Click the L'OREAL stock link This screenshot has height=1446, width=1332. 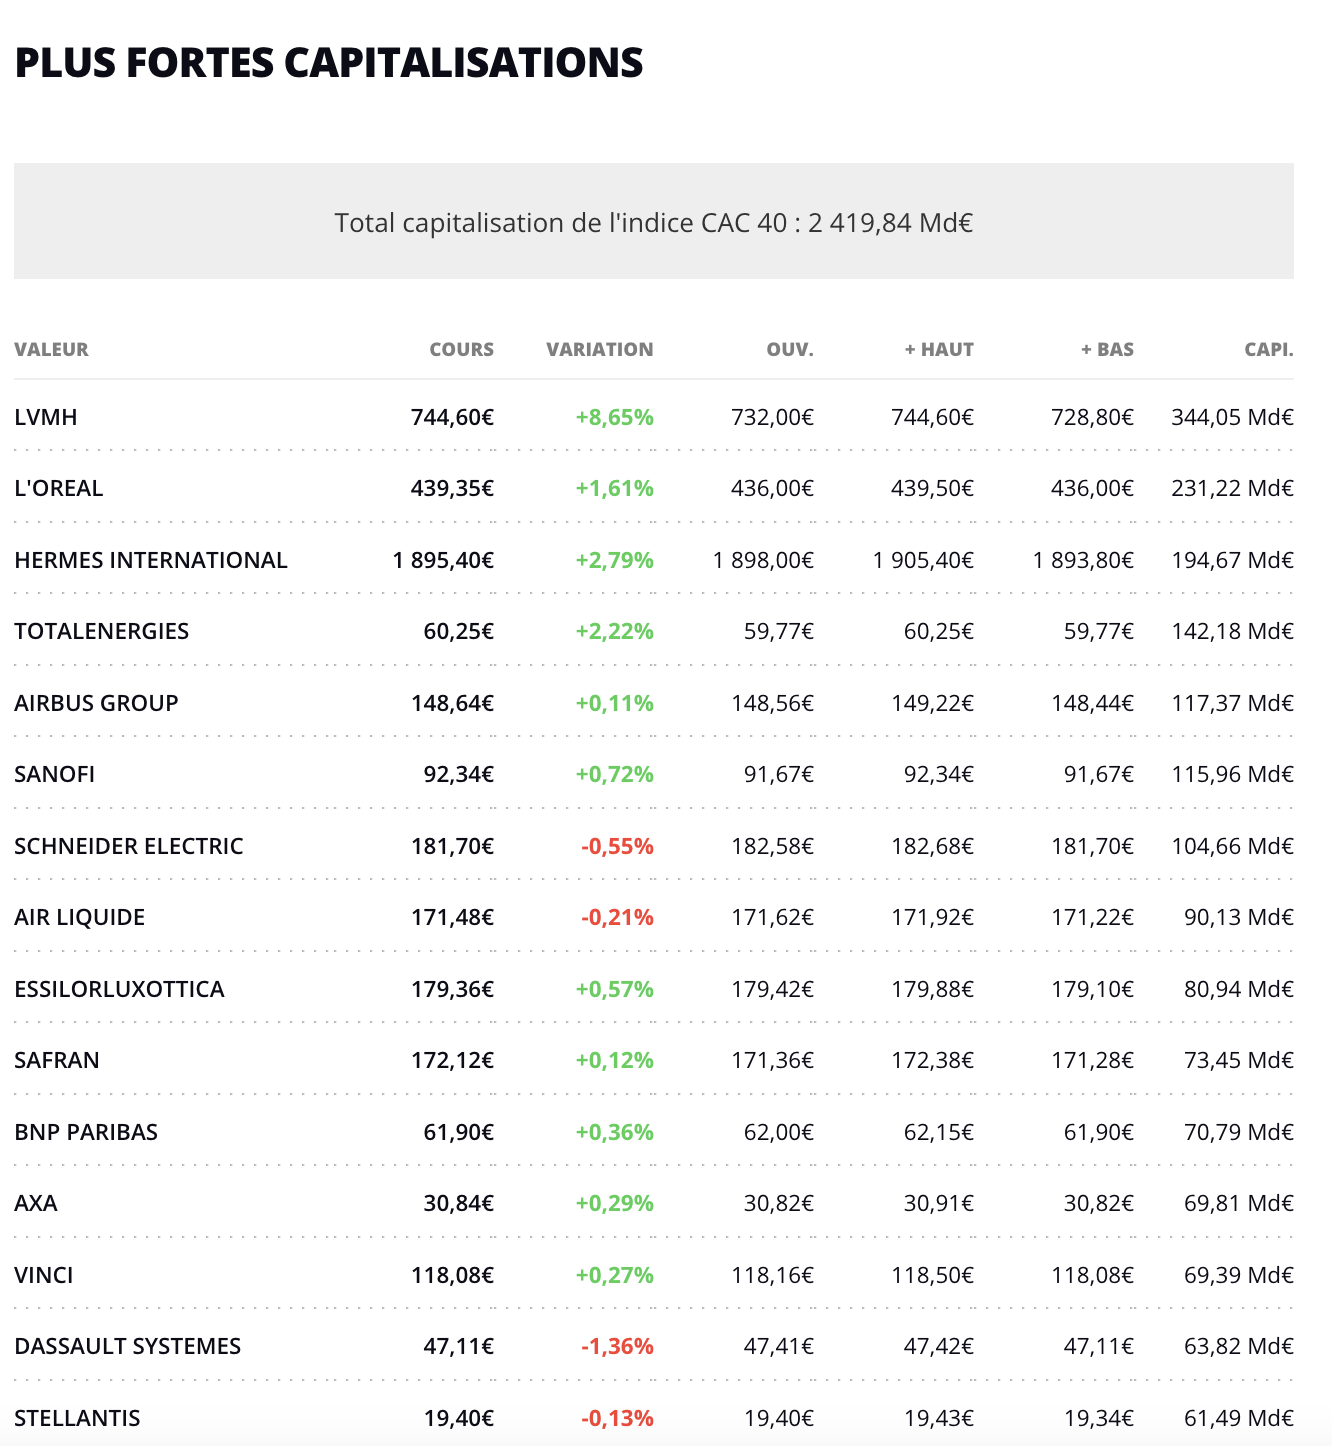[x=59, y=488]
